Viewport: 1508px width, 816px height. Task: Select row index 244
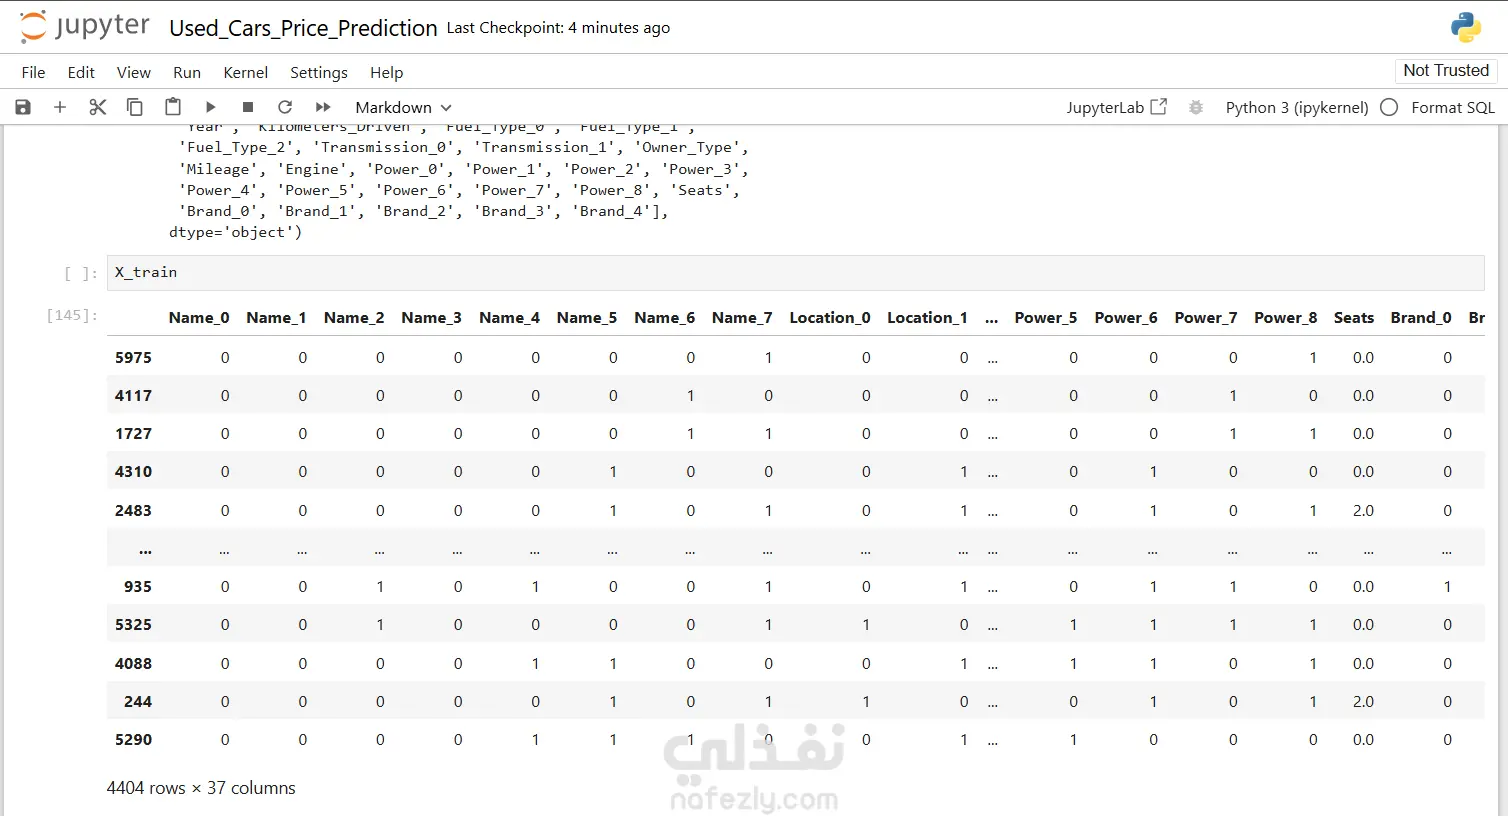coord(138,701)
